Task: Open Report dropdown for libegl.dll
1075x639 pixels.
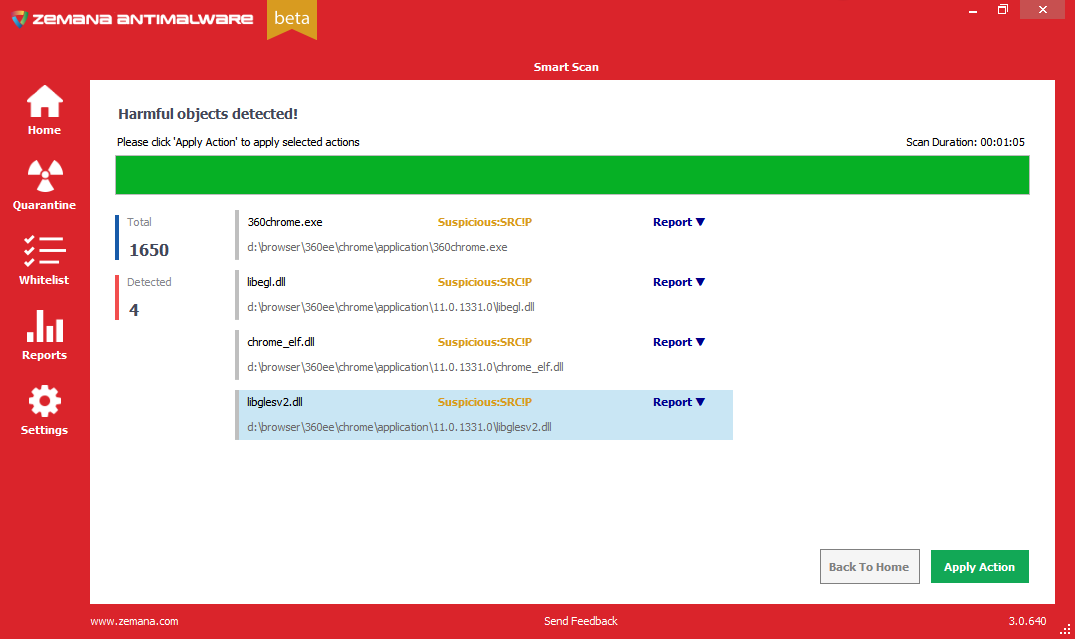Action: 679,282
